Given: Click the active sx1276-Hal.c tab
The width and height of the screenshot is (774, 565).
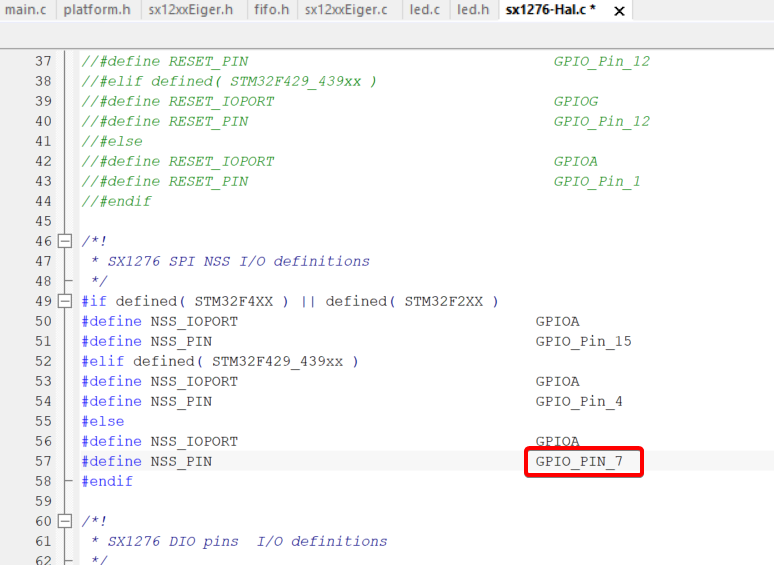Looking at the screenshot, I should point(550,10).
